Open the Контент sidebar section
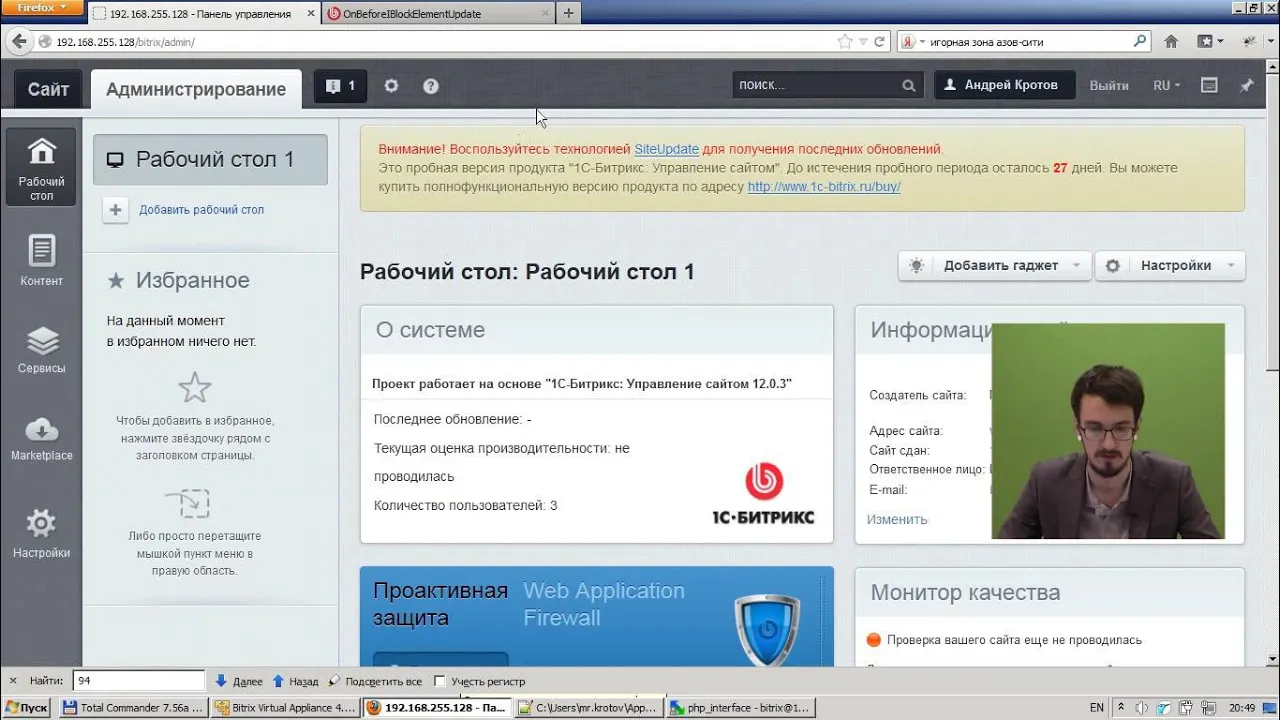This screenshot has height=720, width=1280. [x=41, y=260]
